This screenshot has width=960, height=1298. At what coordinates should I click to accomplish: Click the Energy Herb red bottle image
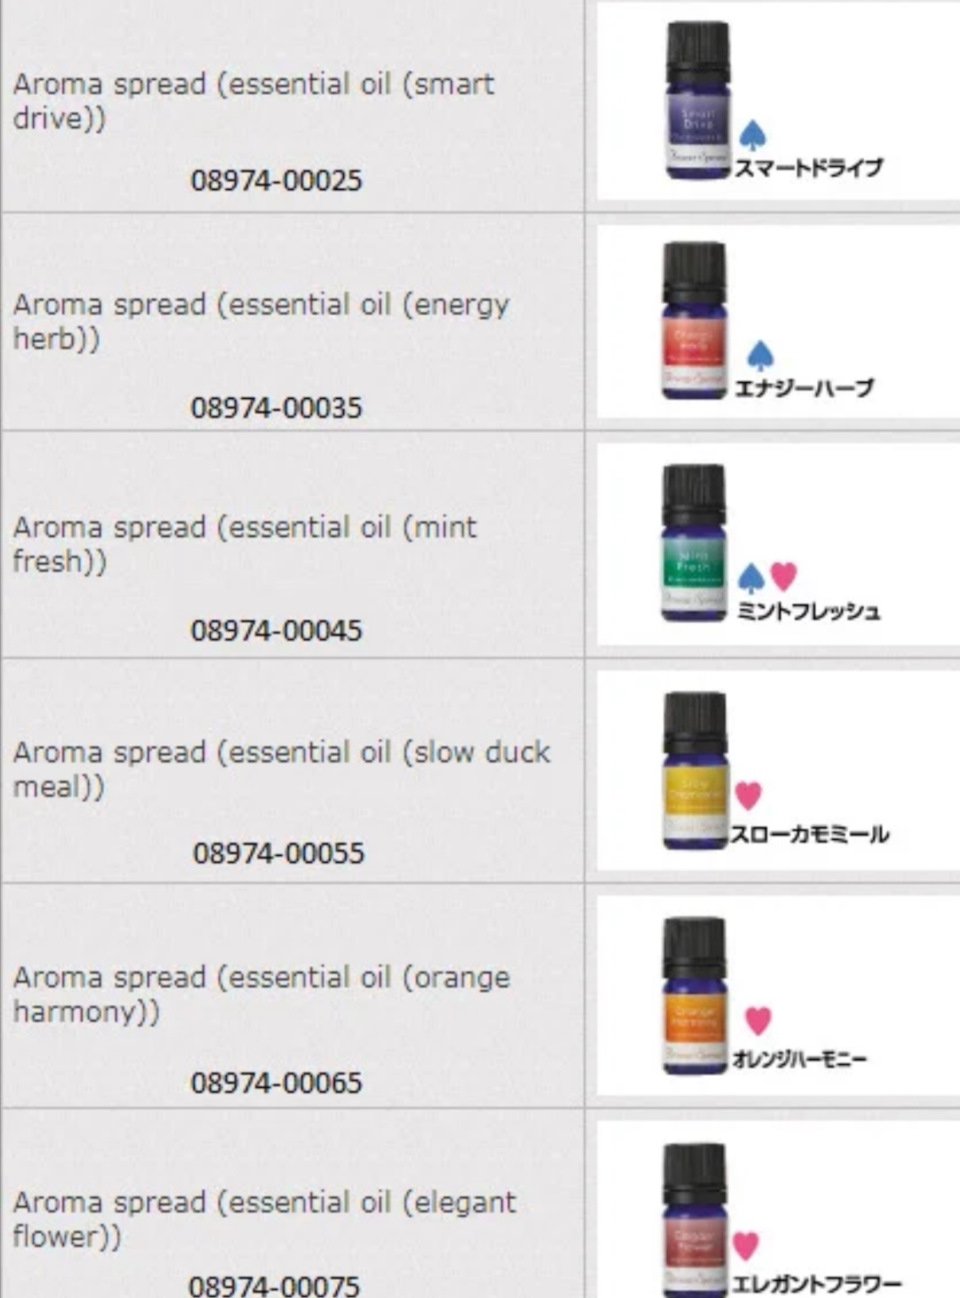[694, 320]
